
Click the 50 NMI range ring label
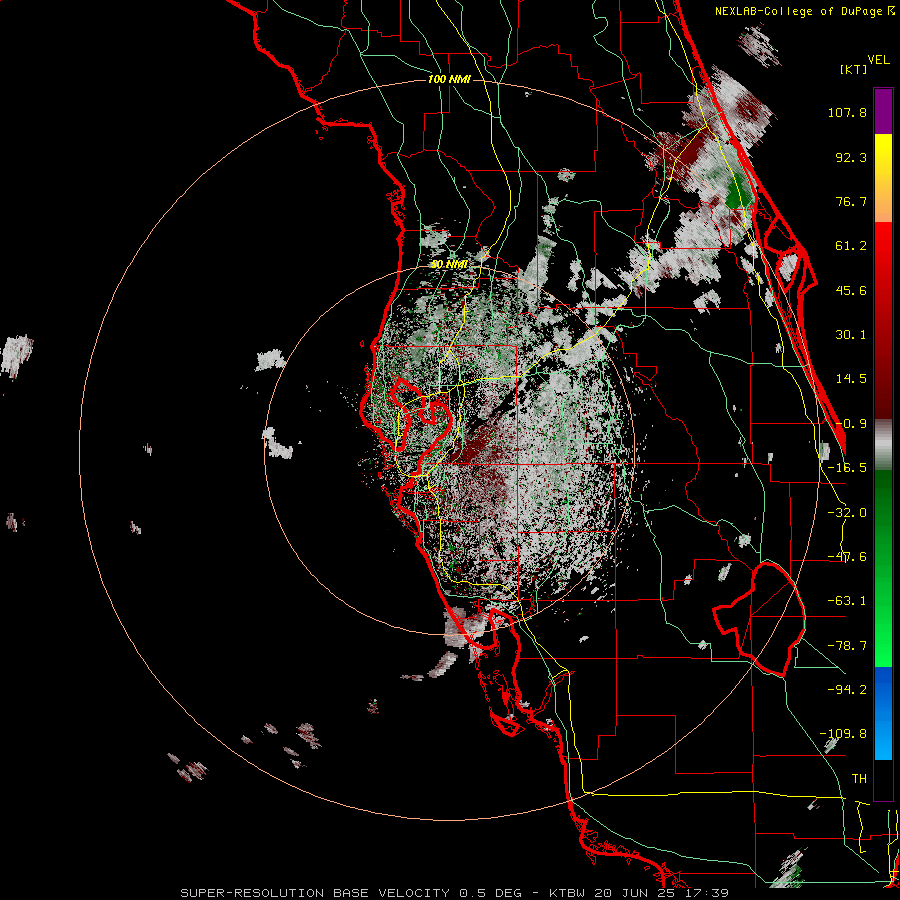pos(449,264)
